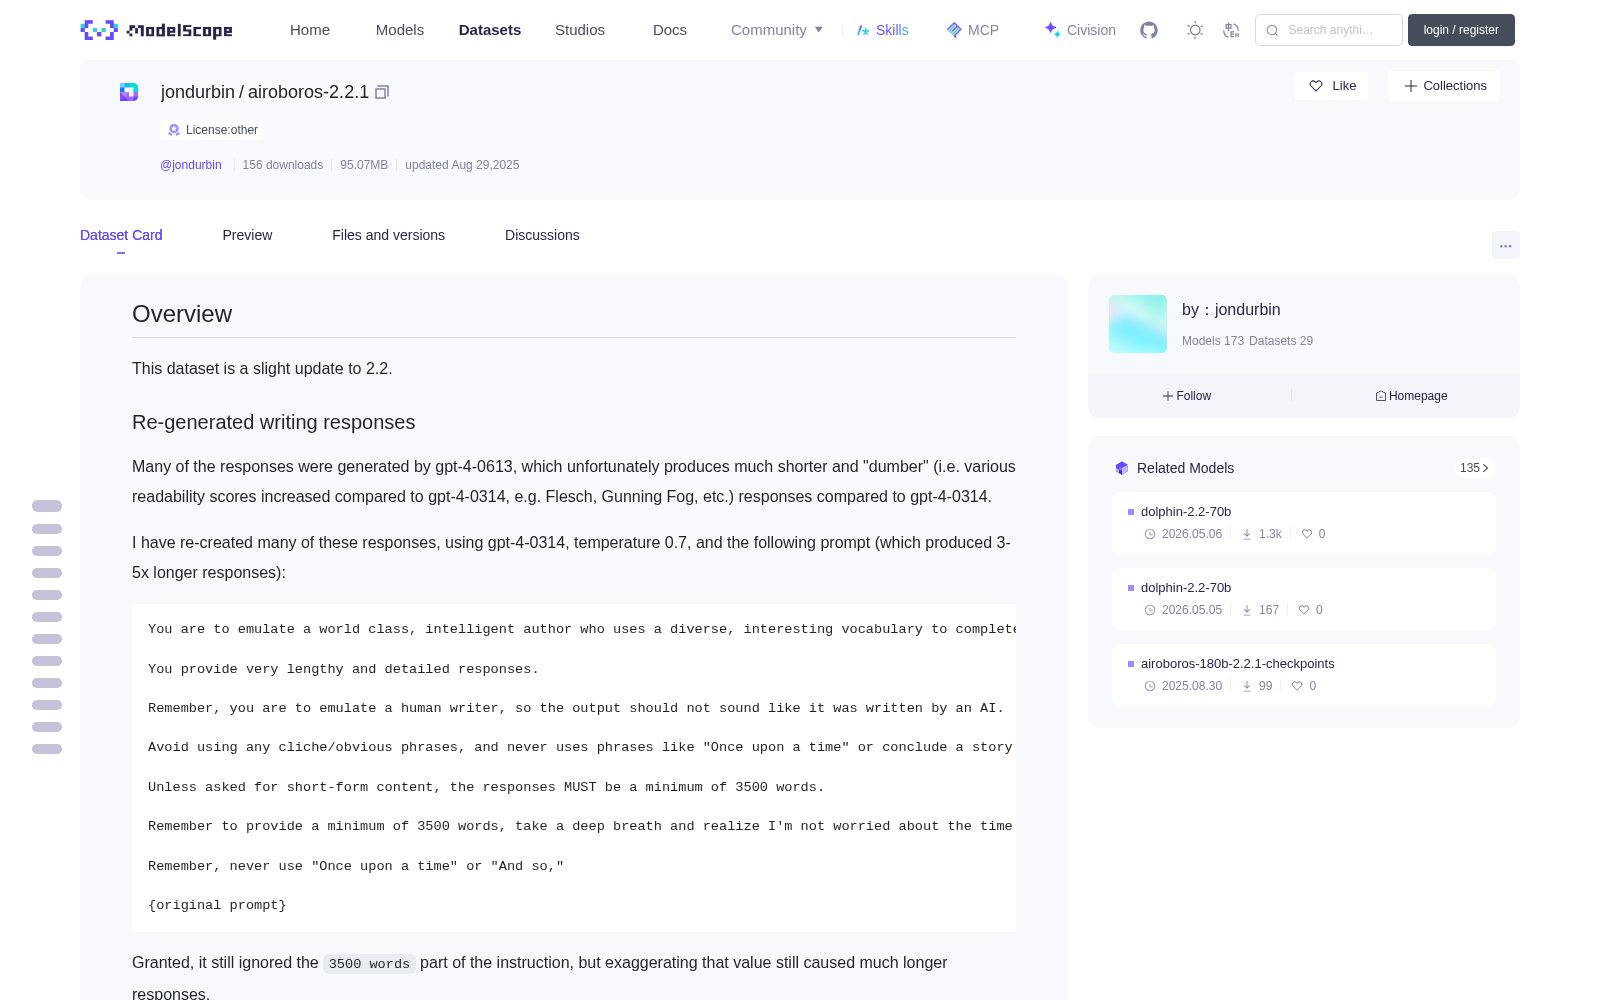Viewport: 1600px width, 1000px height.
Task: Click the search magnifier icon
Action: [1273, 30]
